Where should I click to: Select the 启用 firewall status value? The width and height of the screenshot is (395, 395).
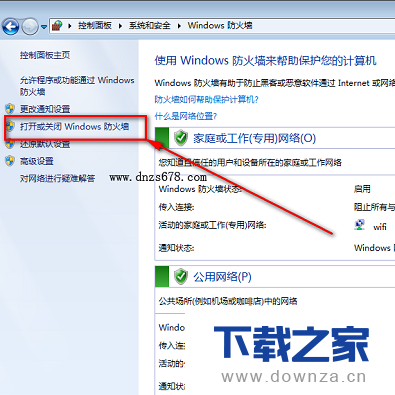(362, 189)
